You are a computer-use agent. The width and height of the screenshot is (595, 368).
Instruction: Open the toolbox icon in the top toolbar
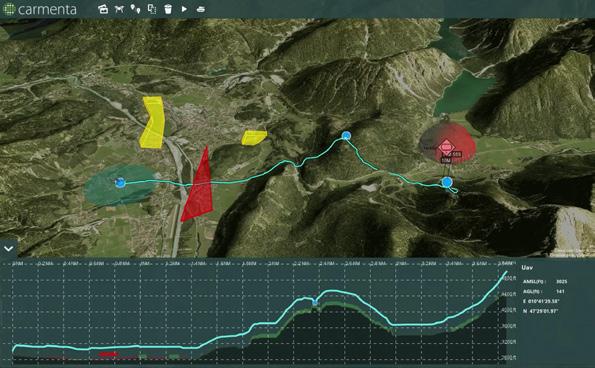[x=103, y=9]
